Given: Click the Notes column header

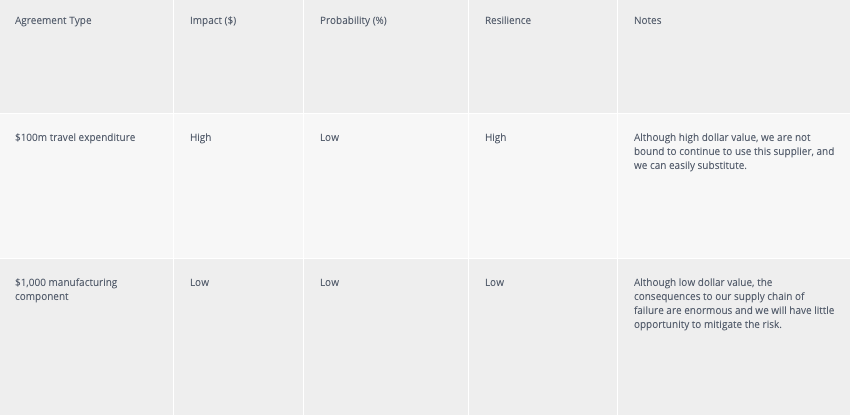Looking at the screenshot, I should (x=648, y=21).
